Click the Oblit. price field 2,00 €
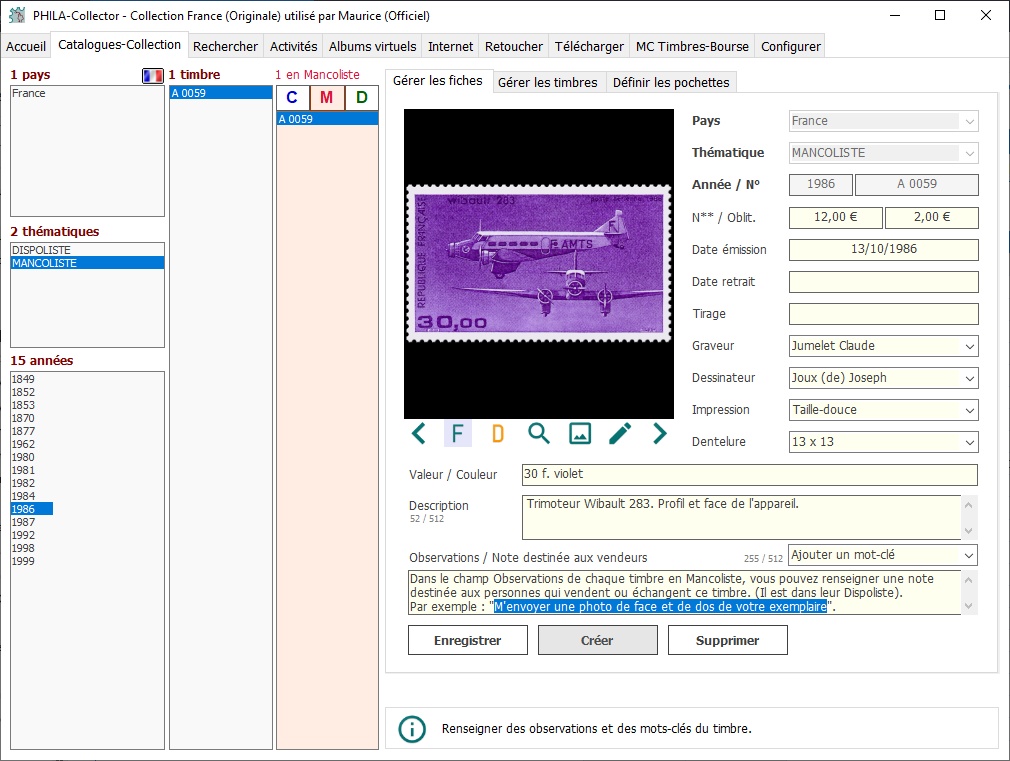 [931, 217]
